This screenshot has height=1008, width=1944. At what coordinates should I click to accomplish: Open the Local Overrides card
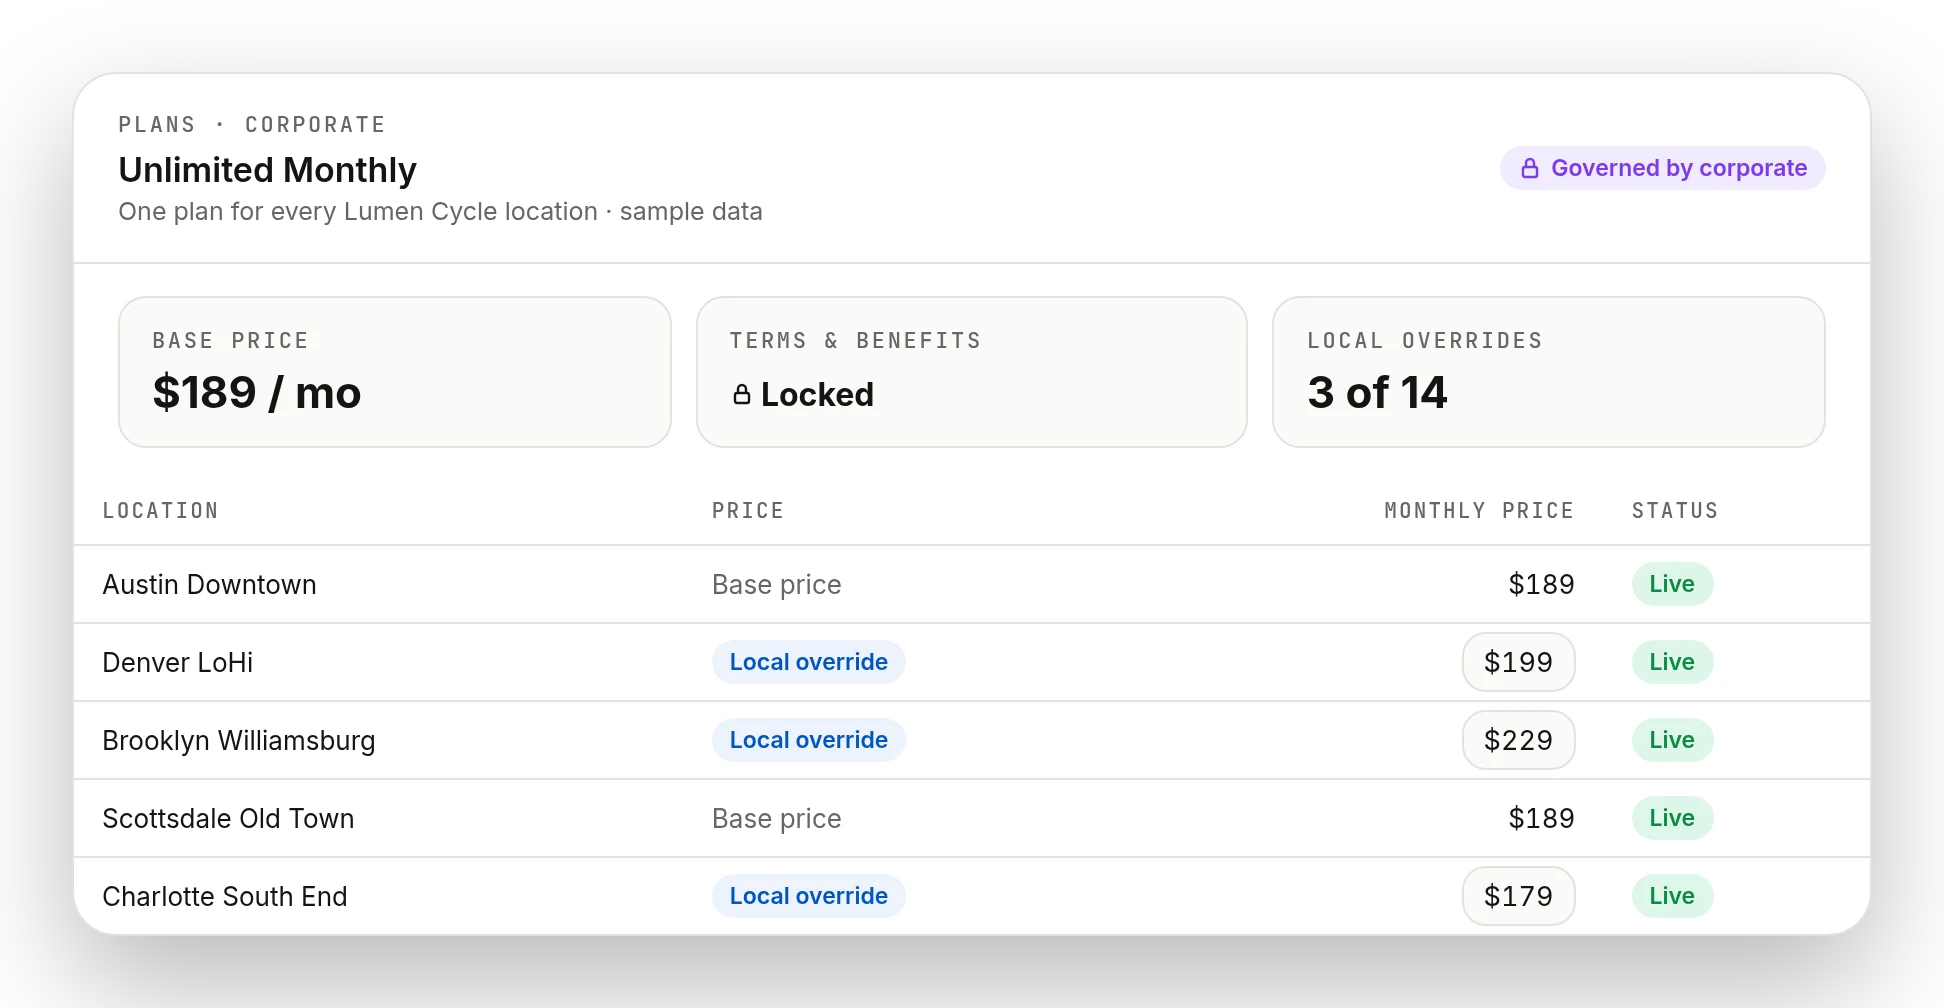(1548, 372)
